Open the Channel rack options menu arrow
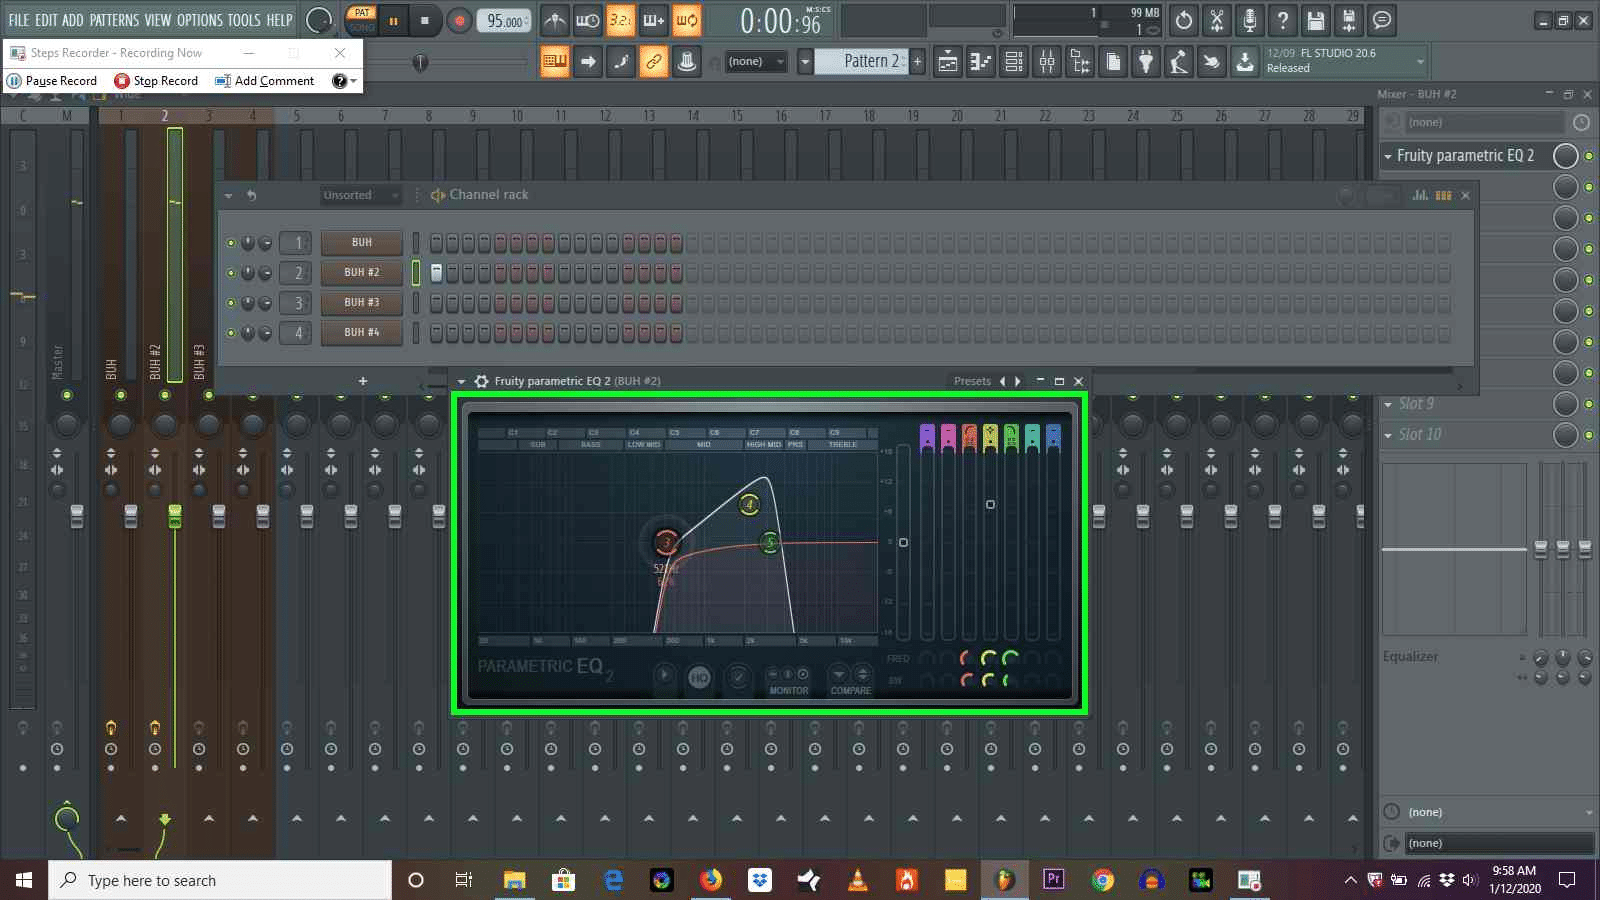This screenshot has height=900, width=1600. point(229,195)
